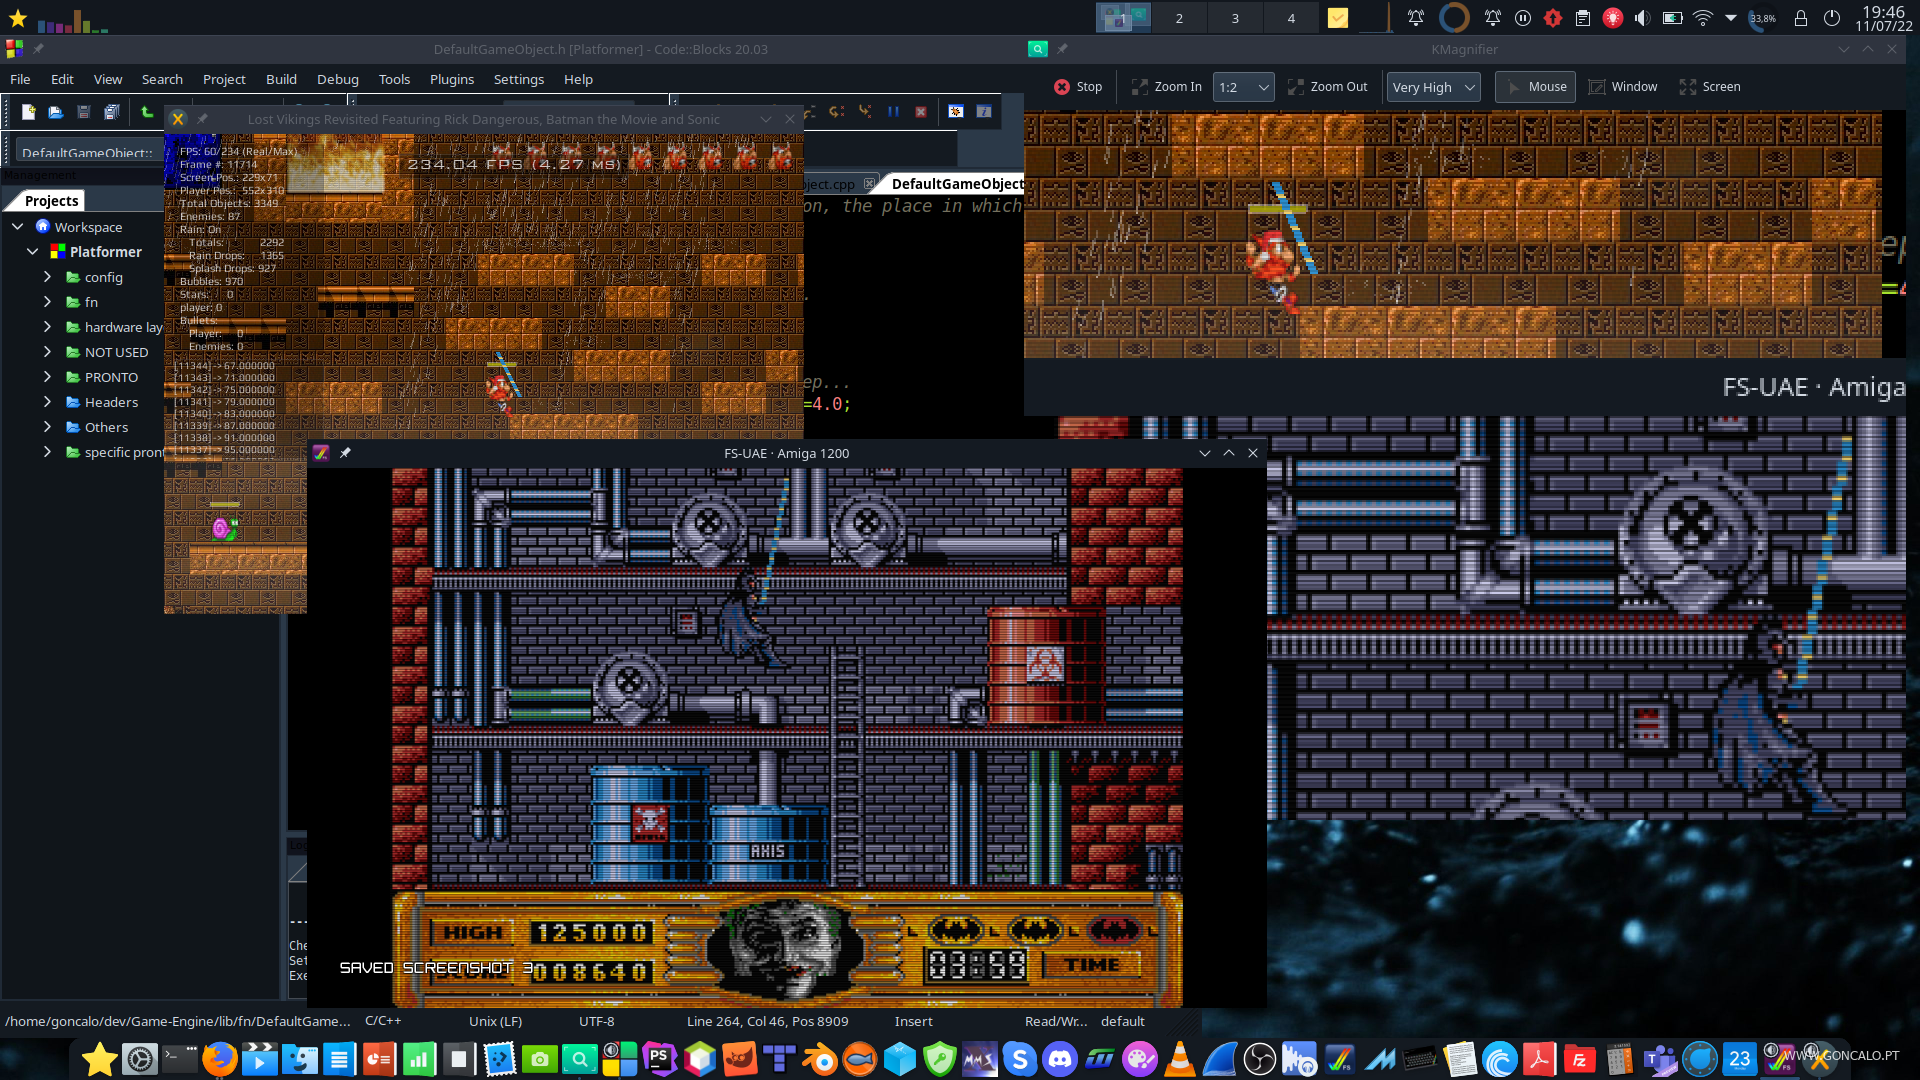
Task: Click the Open file icon in Code::Blocks toolbar
Action: [x=56, y=112]
